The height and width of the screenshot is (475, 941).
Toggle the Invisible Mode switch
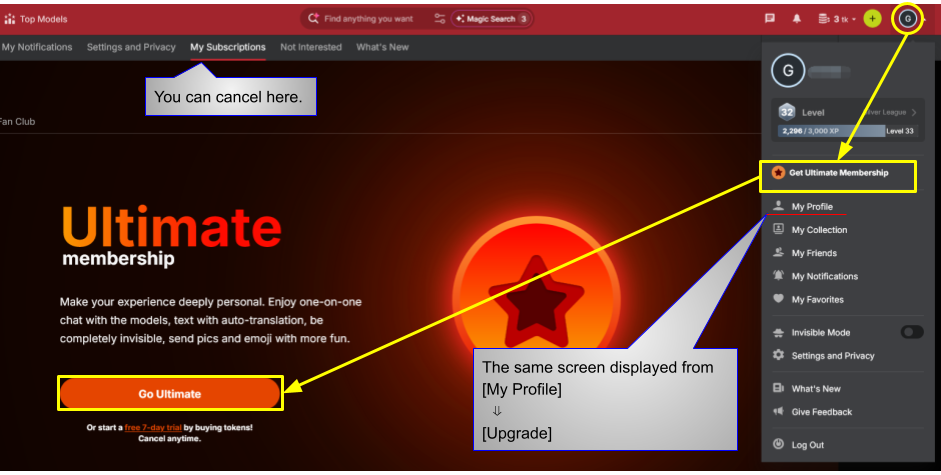pos(912,332)
